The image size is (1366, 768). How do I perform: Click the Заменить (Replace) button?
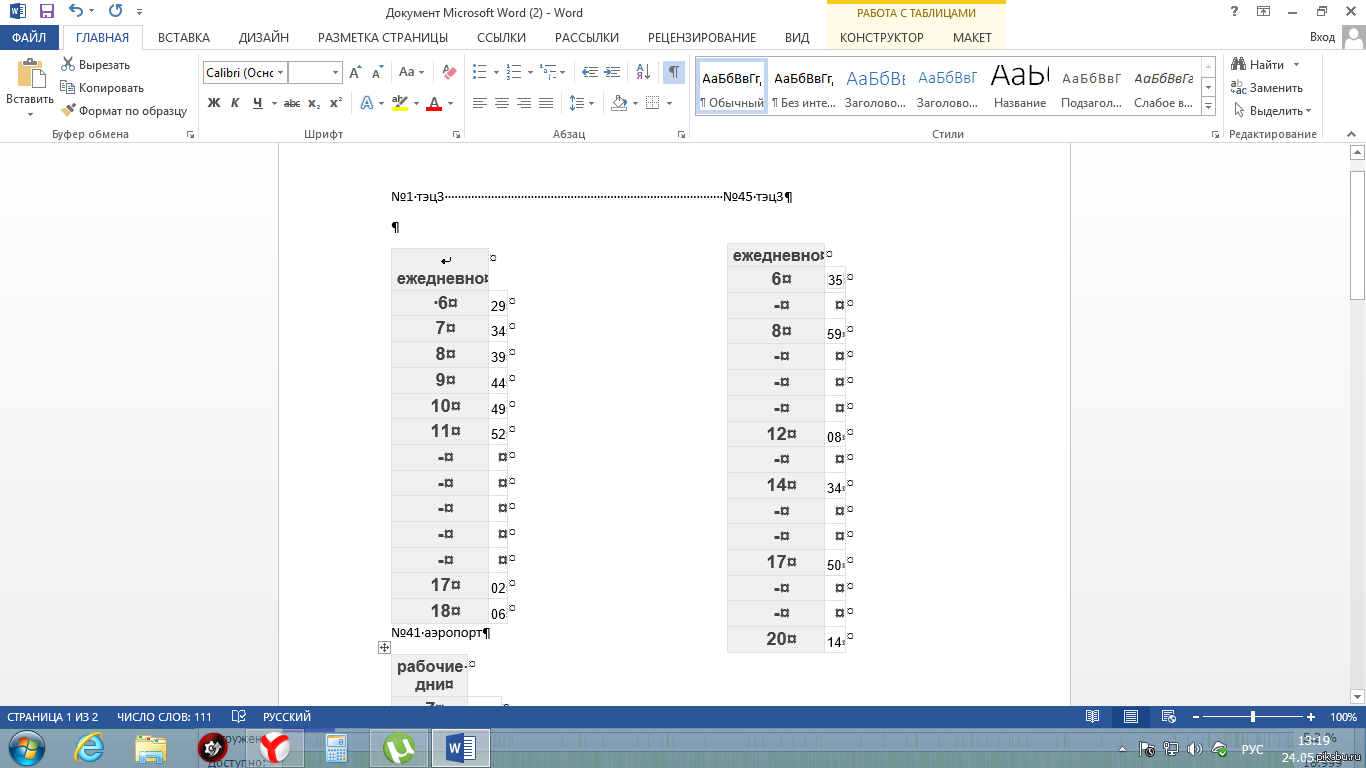point(1267,88)
